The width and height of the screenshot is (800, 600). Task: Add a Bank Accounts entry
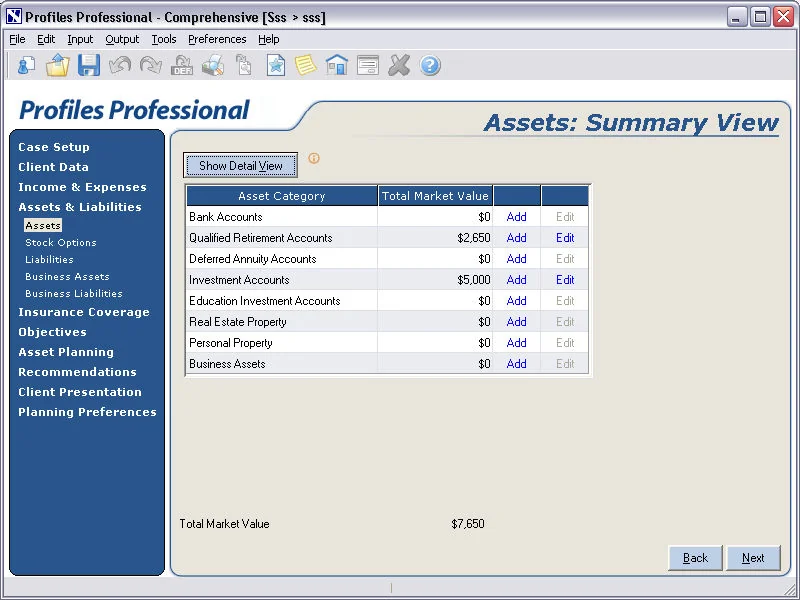[516, 217]
